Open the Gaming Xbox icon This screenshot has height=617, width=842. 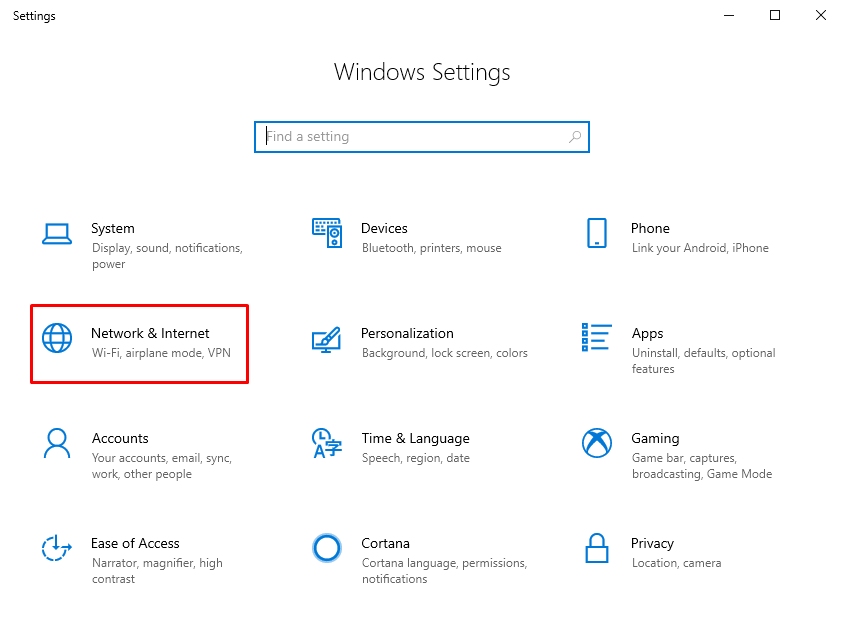[597, 443]
